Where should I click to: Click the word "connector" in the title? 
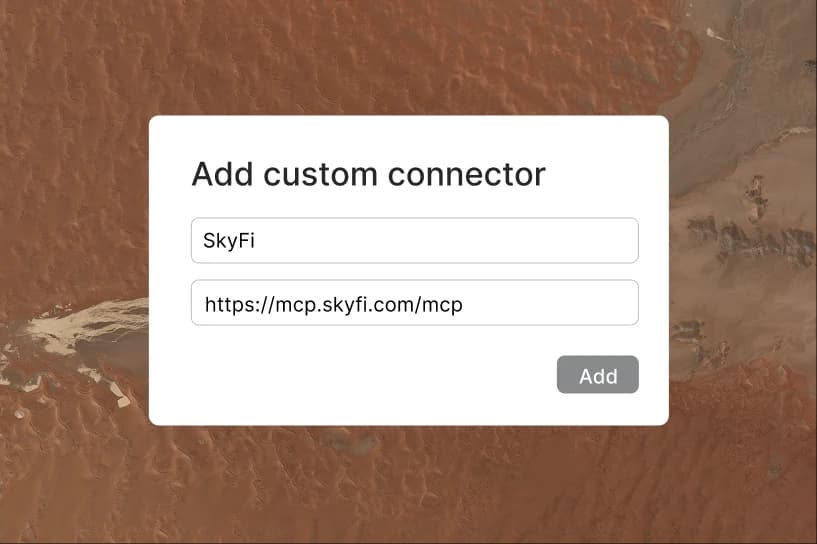pyautogui.click(x=467, y=175)
